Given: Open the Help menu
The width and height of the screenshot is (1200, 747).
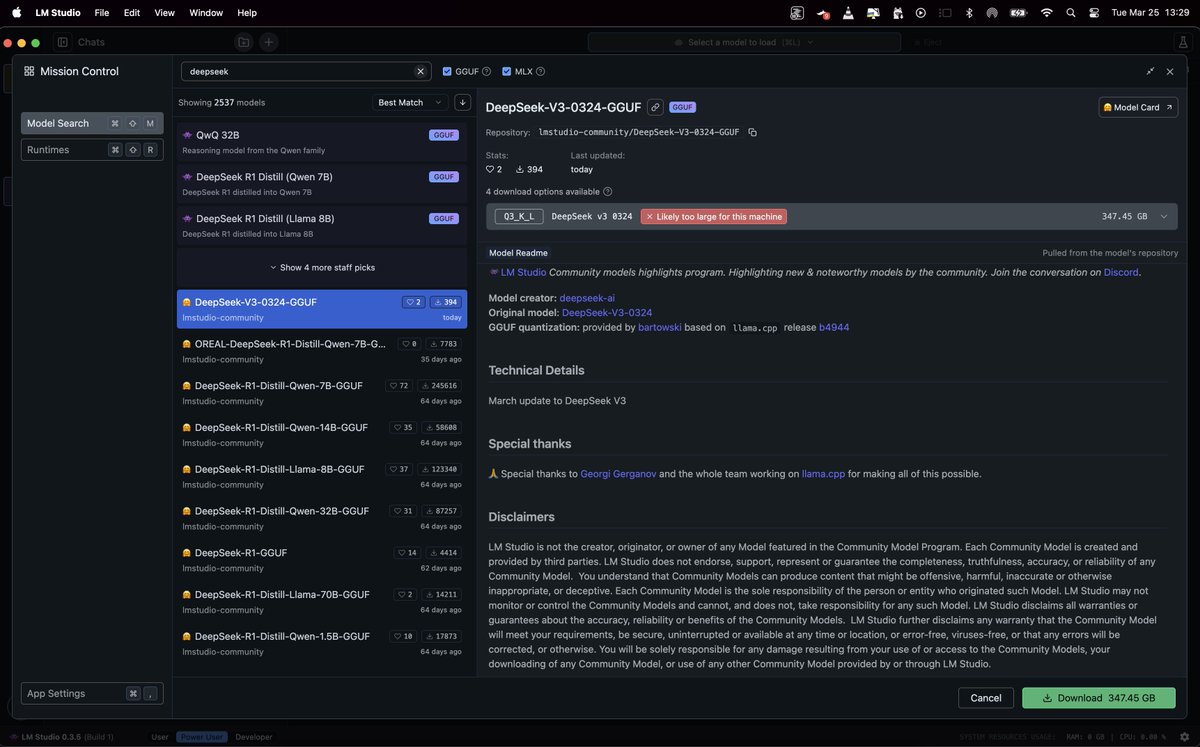Looking at the screenshot, I should pyautogui.click(x=247, y=13).
